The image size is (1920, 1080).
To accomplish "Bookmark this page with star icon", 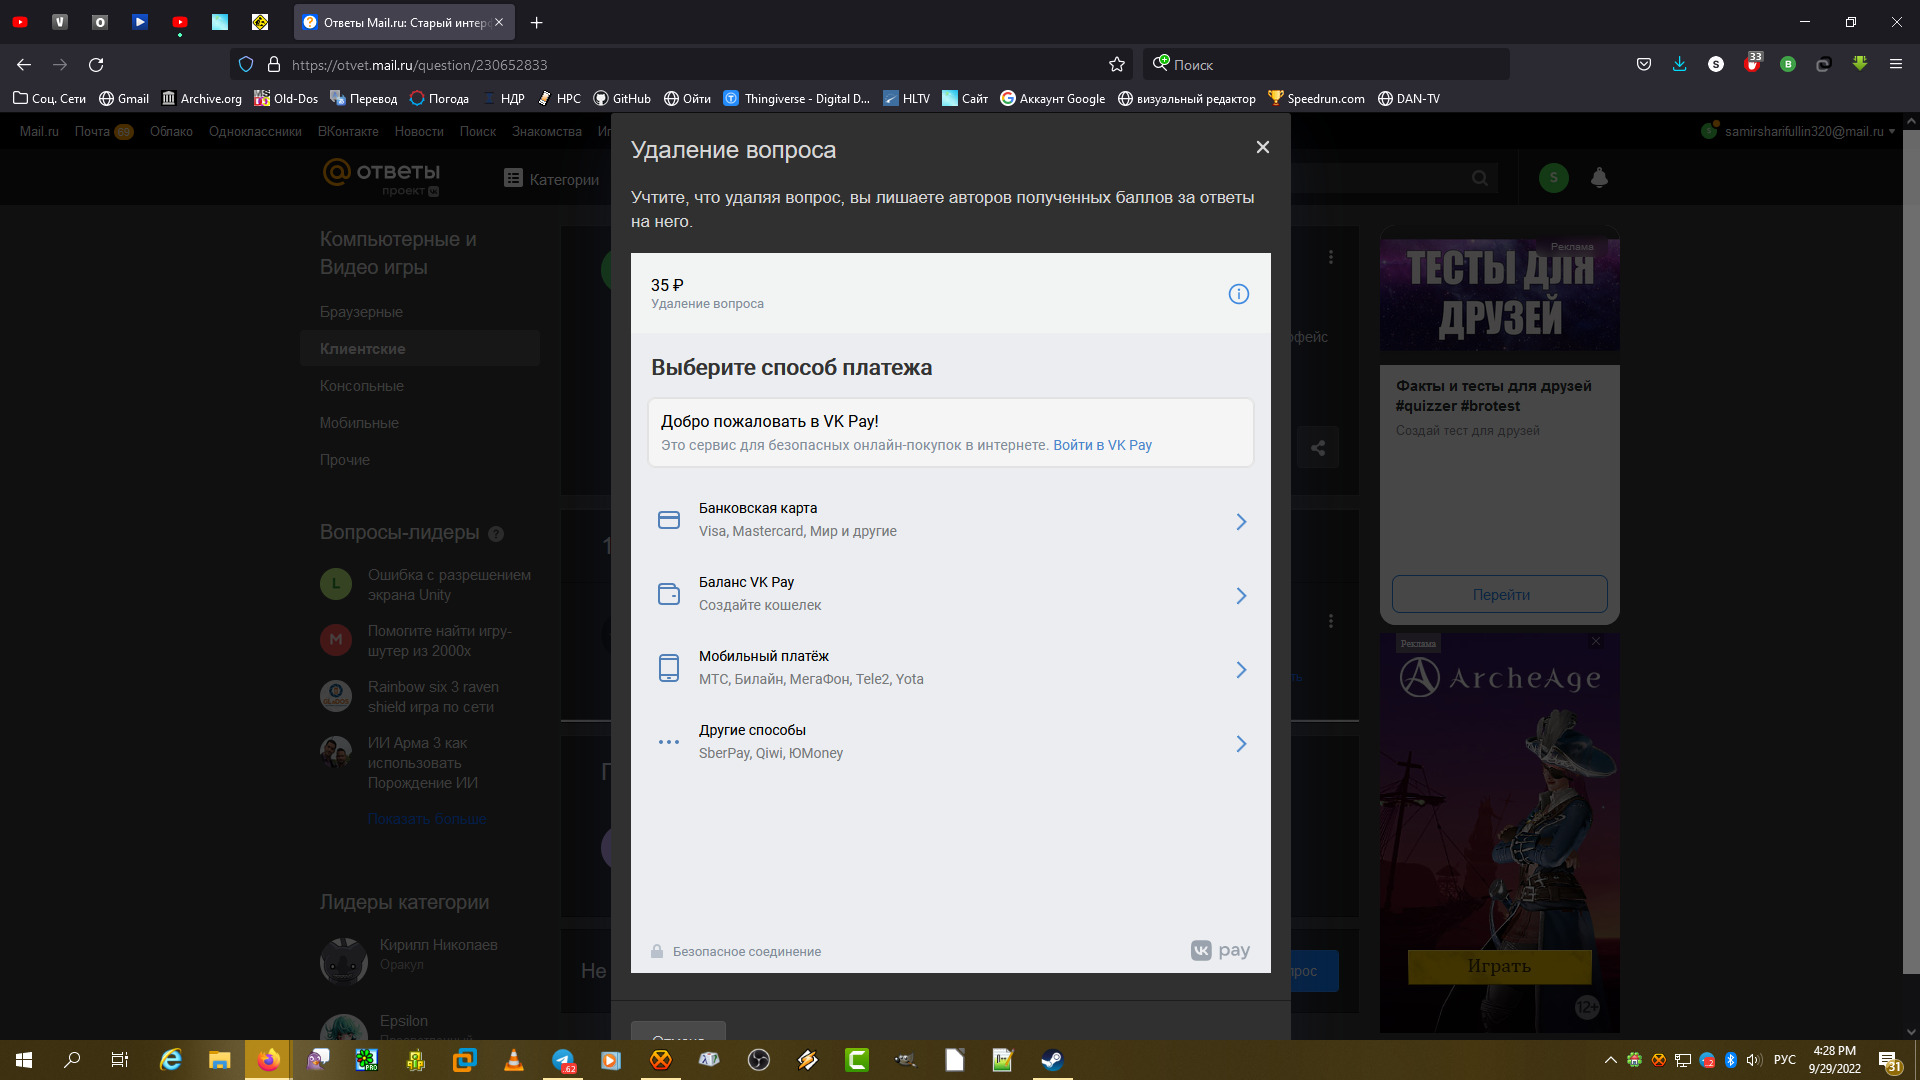I will pos(1117,65).
